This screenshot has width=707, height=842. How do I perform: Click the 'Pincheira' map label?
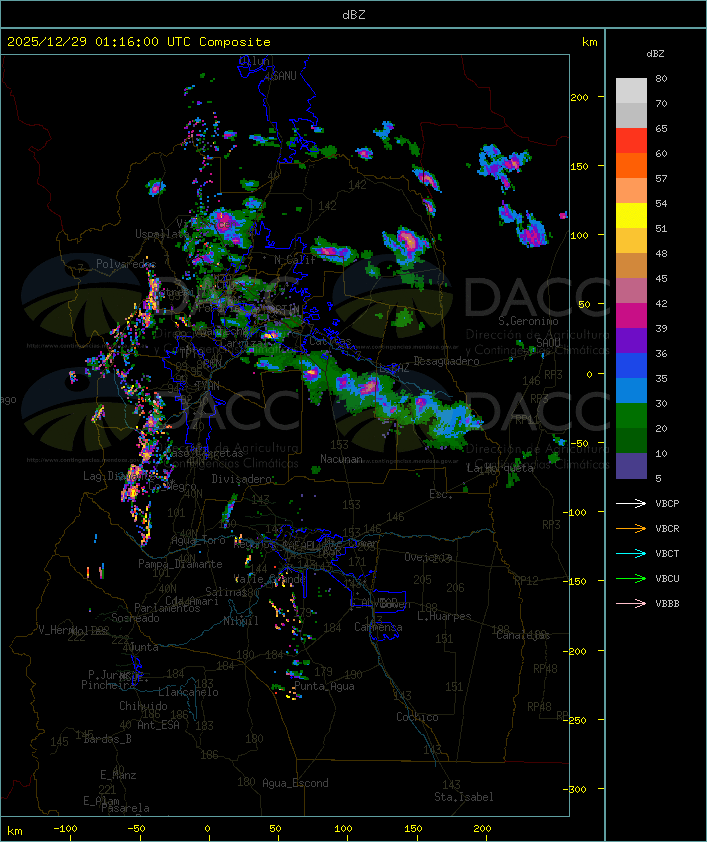click(108, 685)
